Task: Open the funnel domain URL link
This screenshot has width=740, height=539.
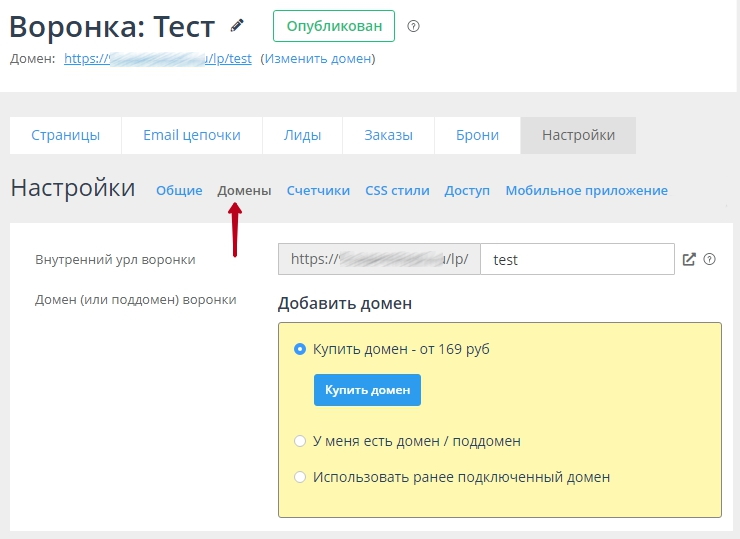Action: [157, 59]
